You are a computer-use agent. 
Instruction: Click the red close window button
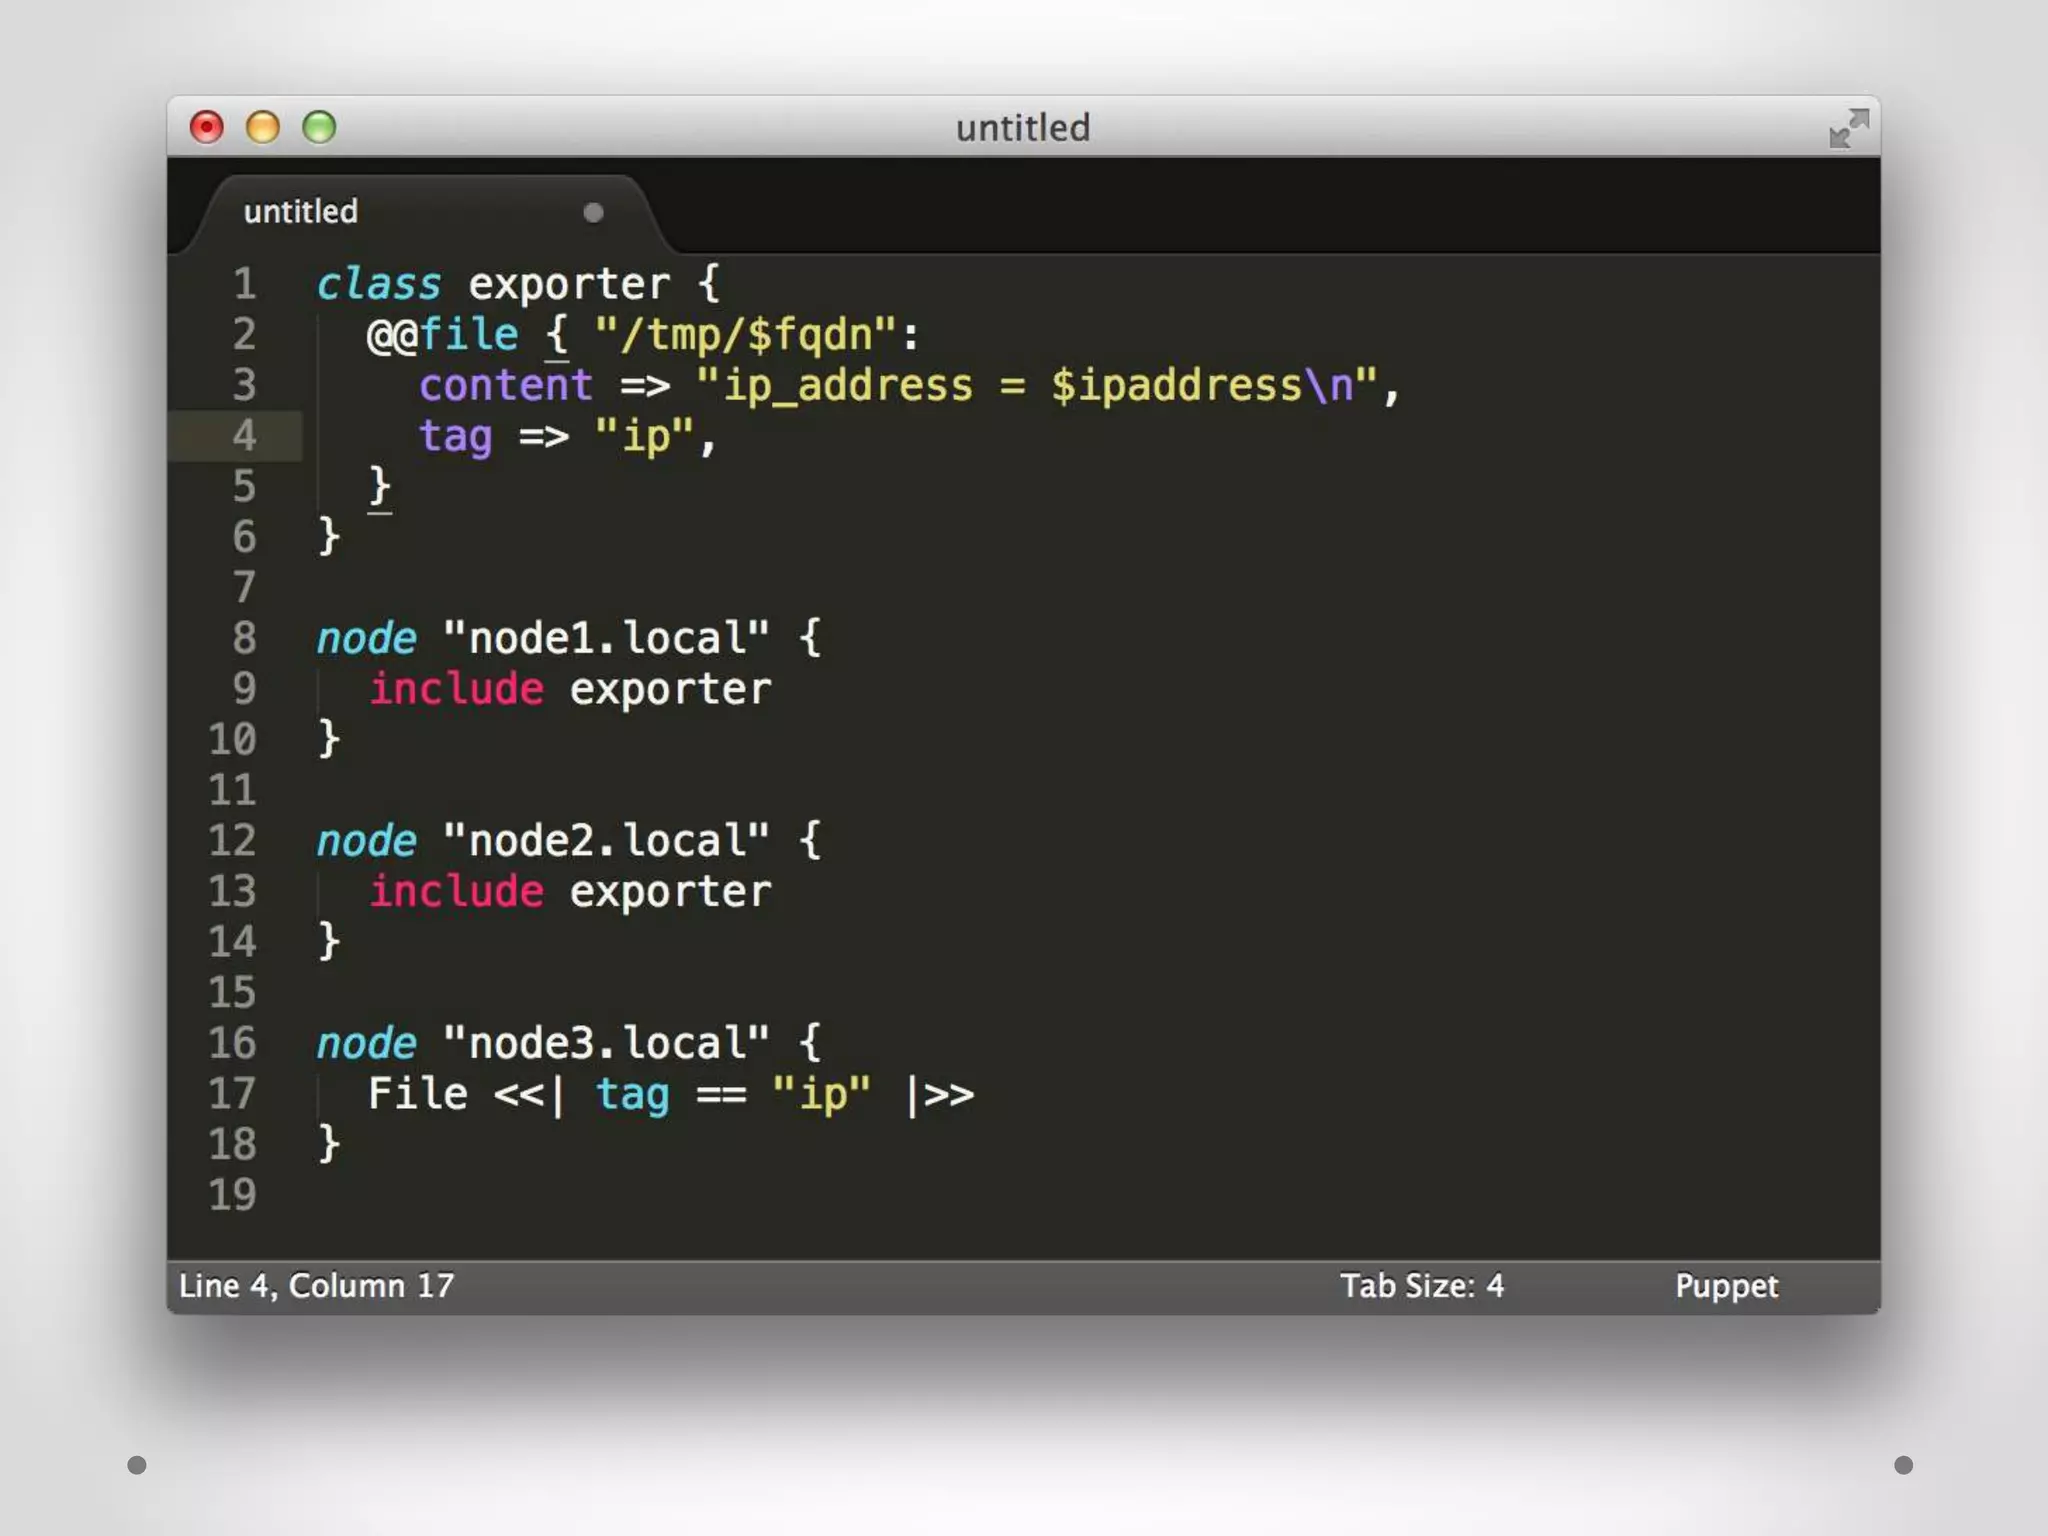[x=207, y=127]
